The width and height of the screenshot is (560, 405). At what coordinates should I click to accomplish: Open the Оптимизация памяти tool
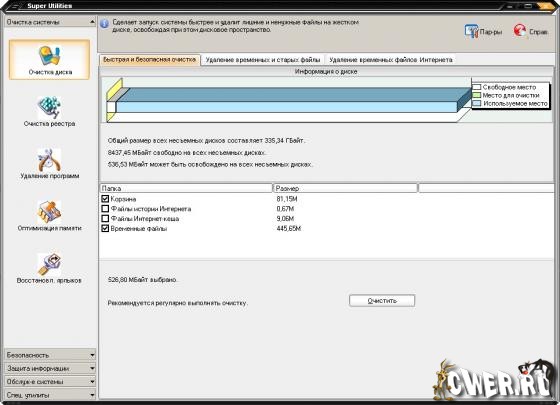tap(49, 216)
